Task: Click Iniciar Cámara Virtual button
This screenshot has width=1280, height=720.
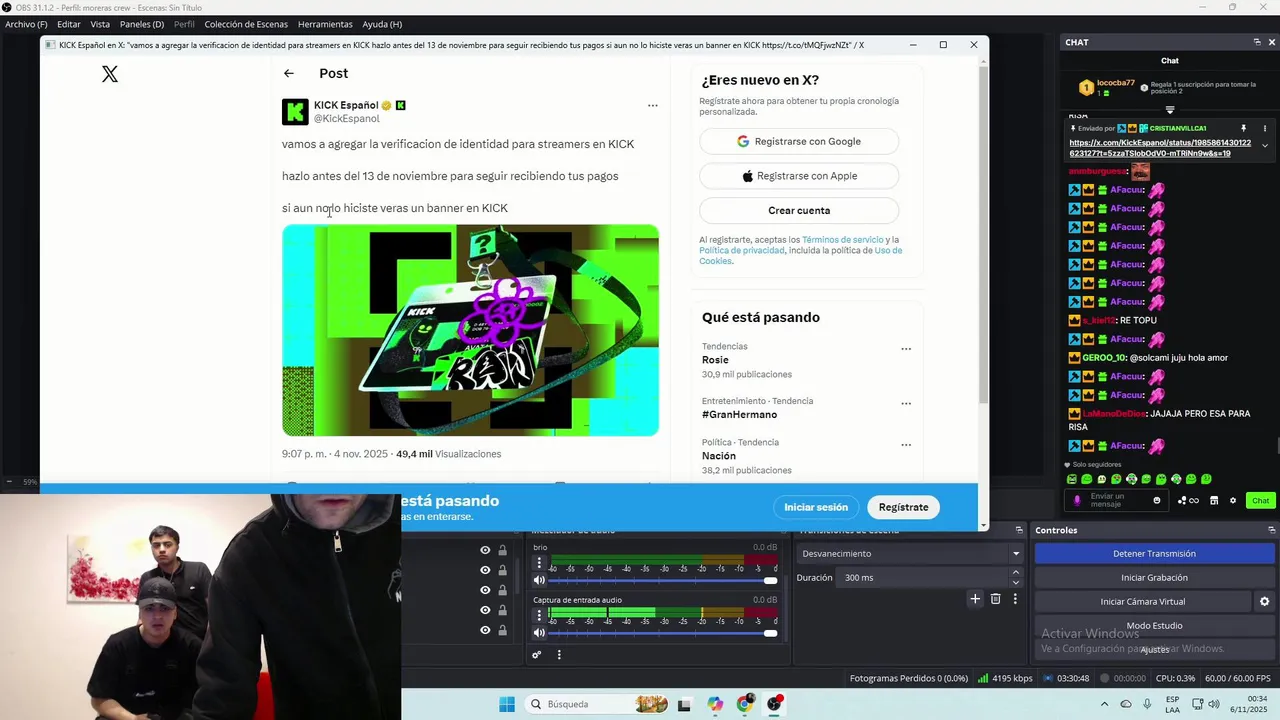Action: (1143, 601)
